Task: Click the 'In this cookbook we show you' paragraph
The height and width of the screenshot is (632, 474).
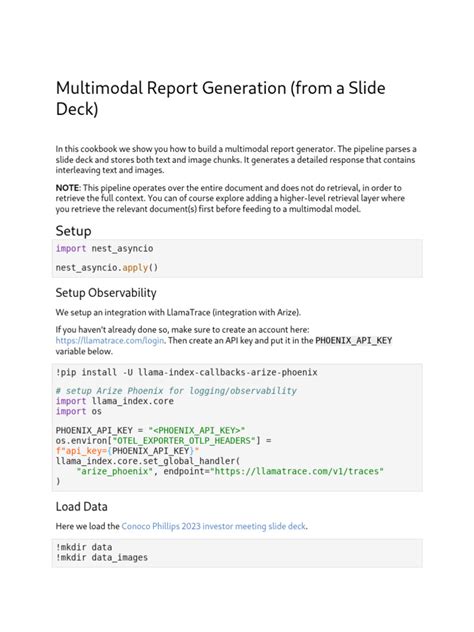Action: click(x=236, y=160)
